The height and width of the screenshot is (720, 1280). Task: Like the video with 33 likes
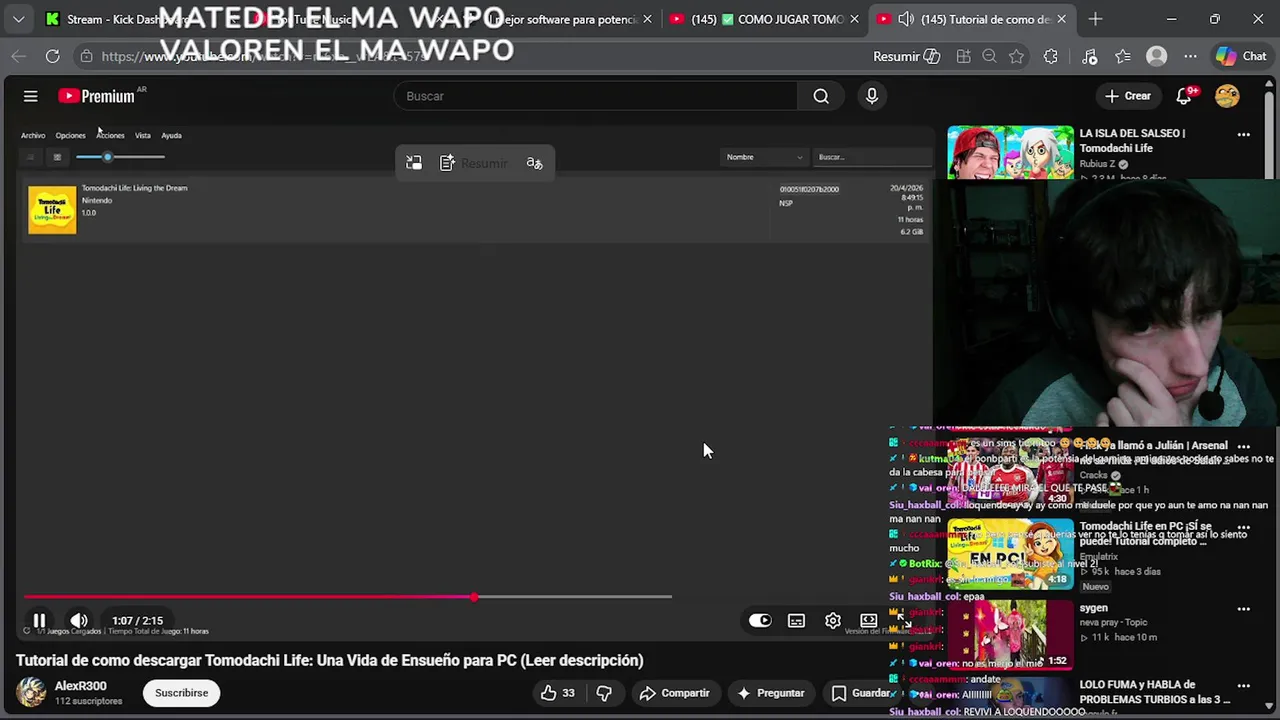point(558,693)
